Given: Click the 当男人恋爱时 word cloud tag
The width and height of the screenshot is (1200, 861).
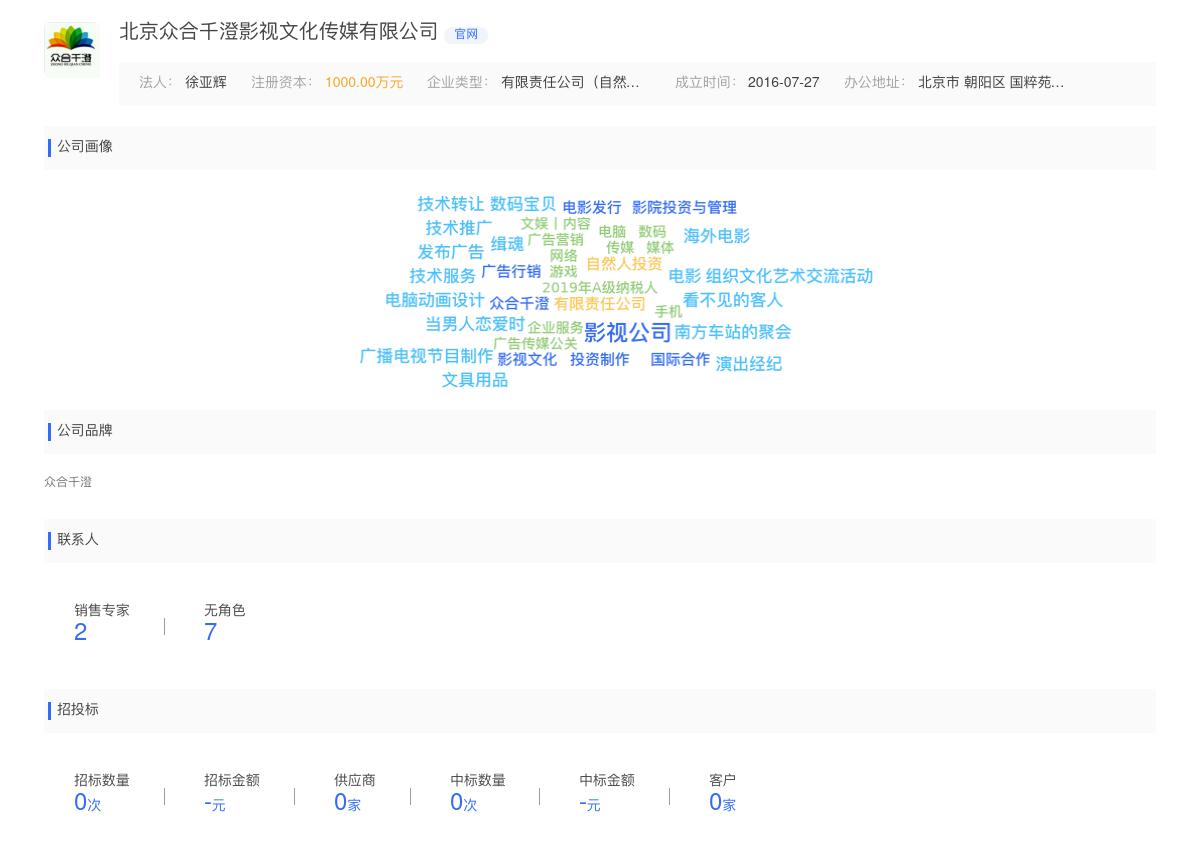Looking at the screenshot, I should click(475, 324).
